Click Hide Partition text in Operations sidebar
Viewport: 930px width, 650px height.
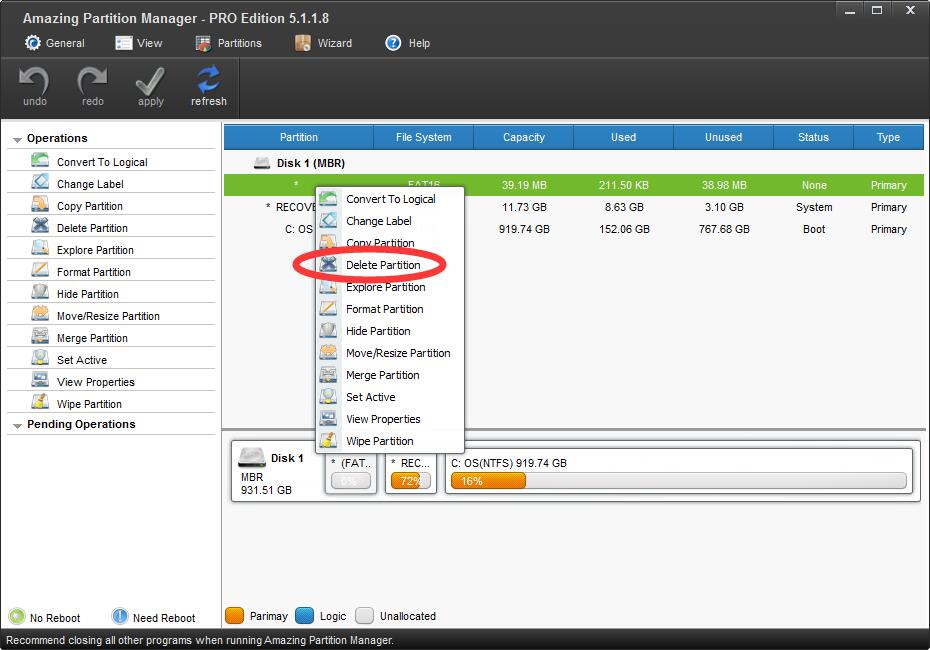[x=88, y=294]
